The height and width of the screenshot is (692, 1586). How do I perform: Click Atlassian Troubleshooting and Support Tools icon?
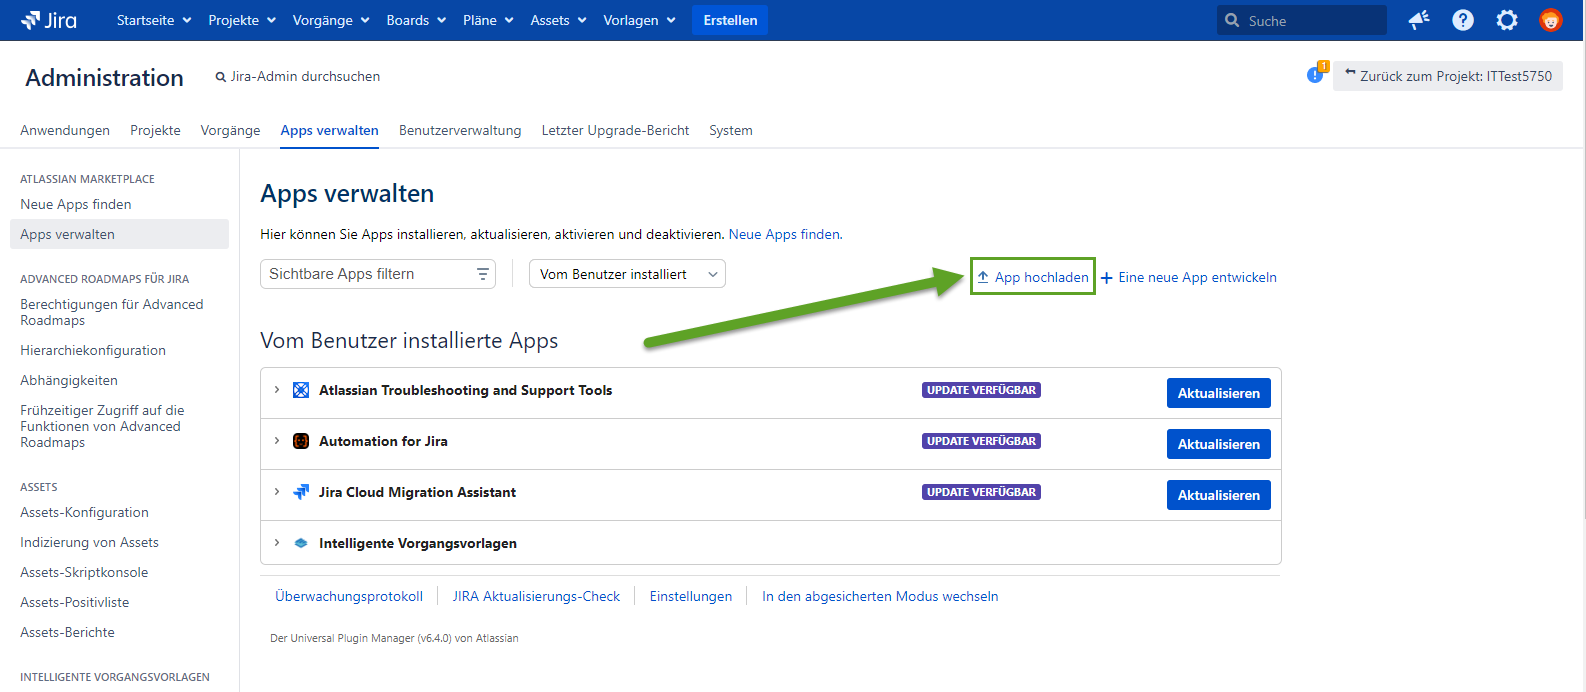301,390
